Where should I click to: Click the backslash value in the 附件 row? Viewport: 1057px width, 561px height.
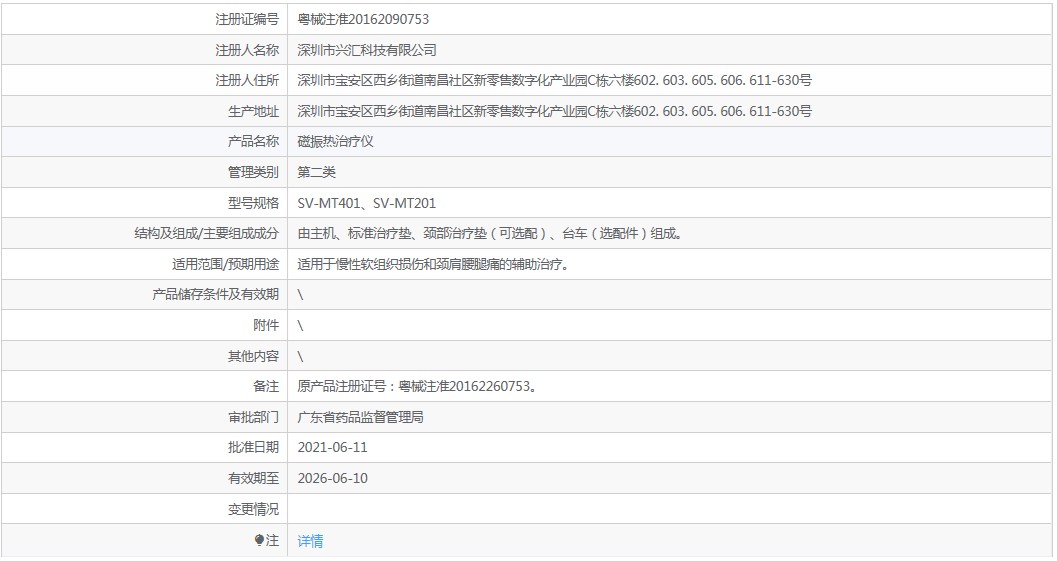tap(300, 326)
